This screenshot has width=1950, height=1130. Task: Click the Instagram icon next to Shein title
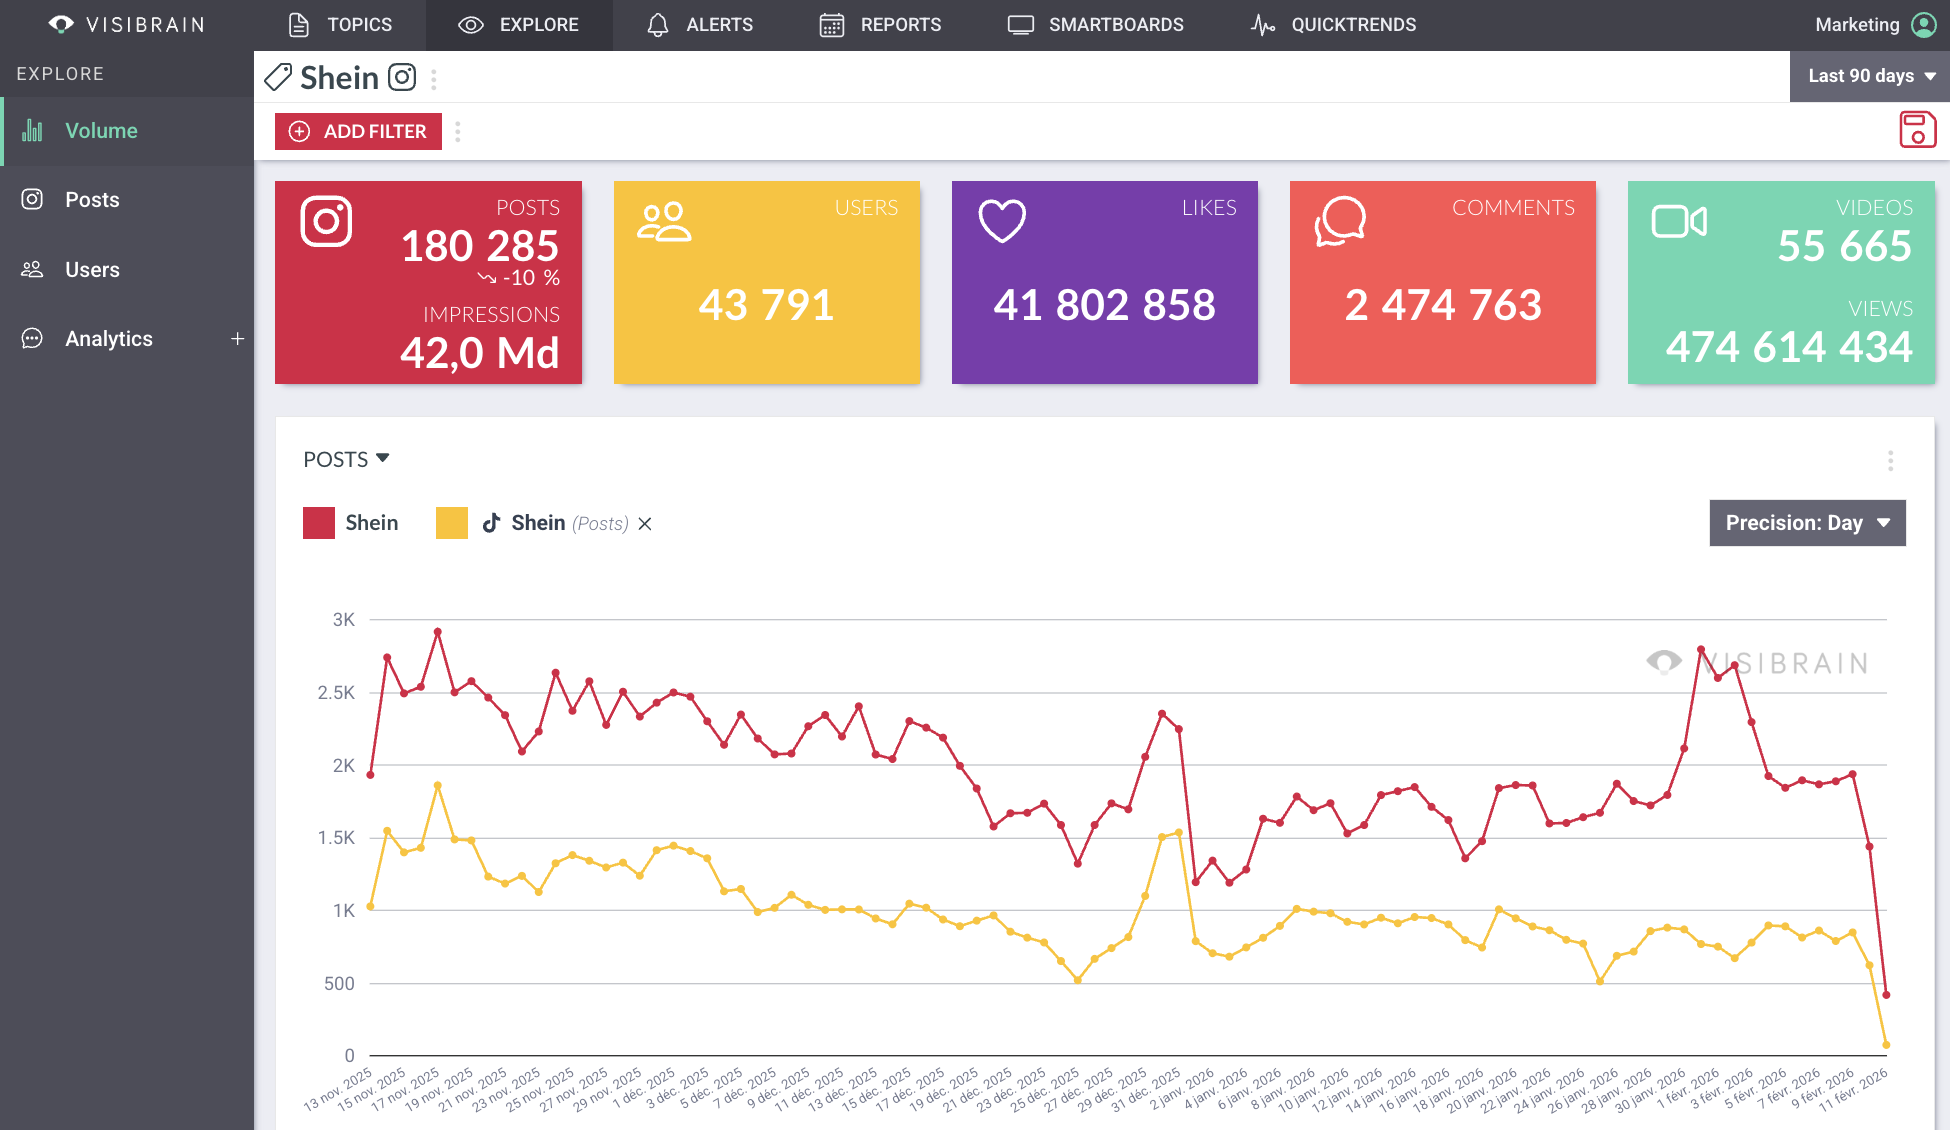(402, 77)
